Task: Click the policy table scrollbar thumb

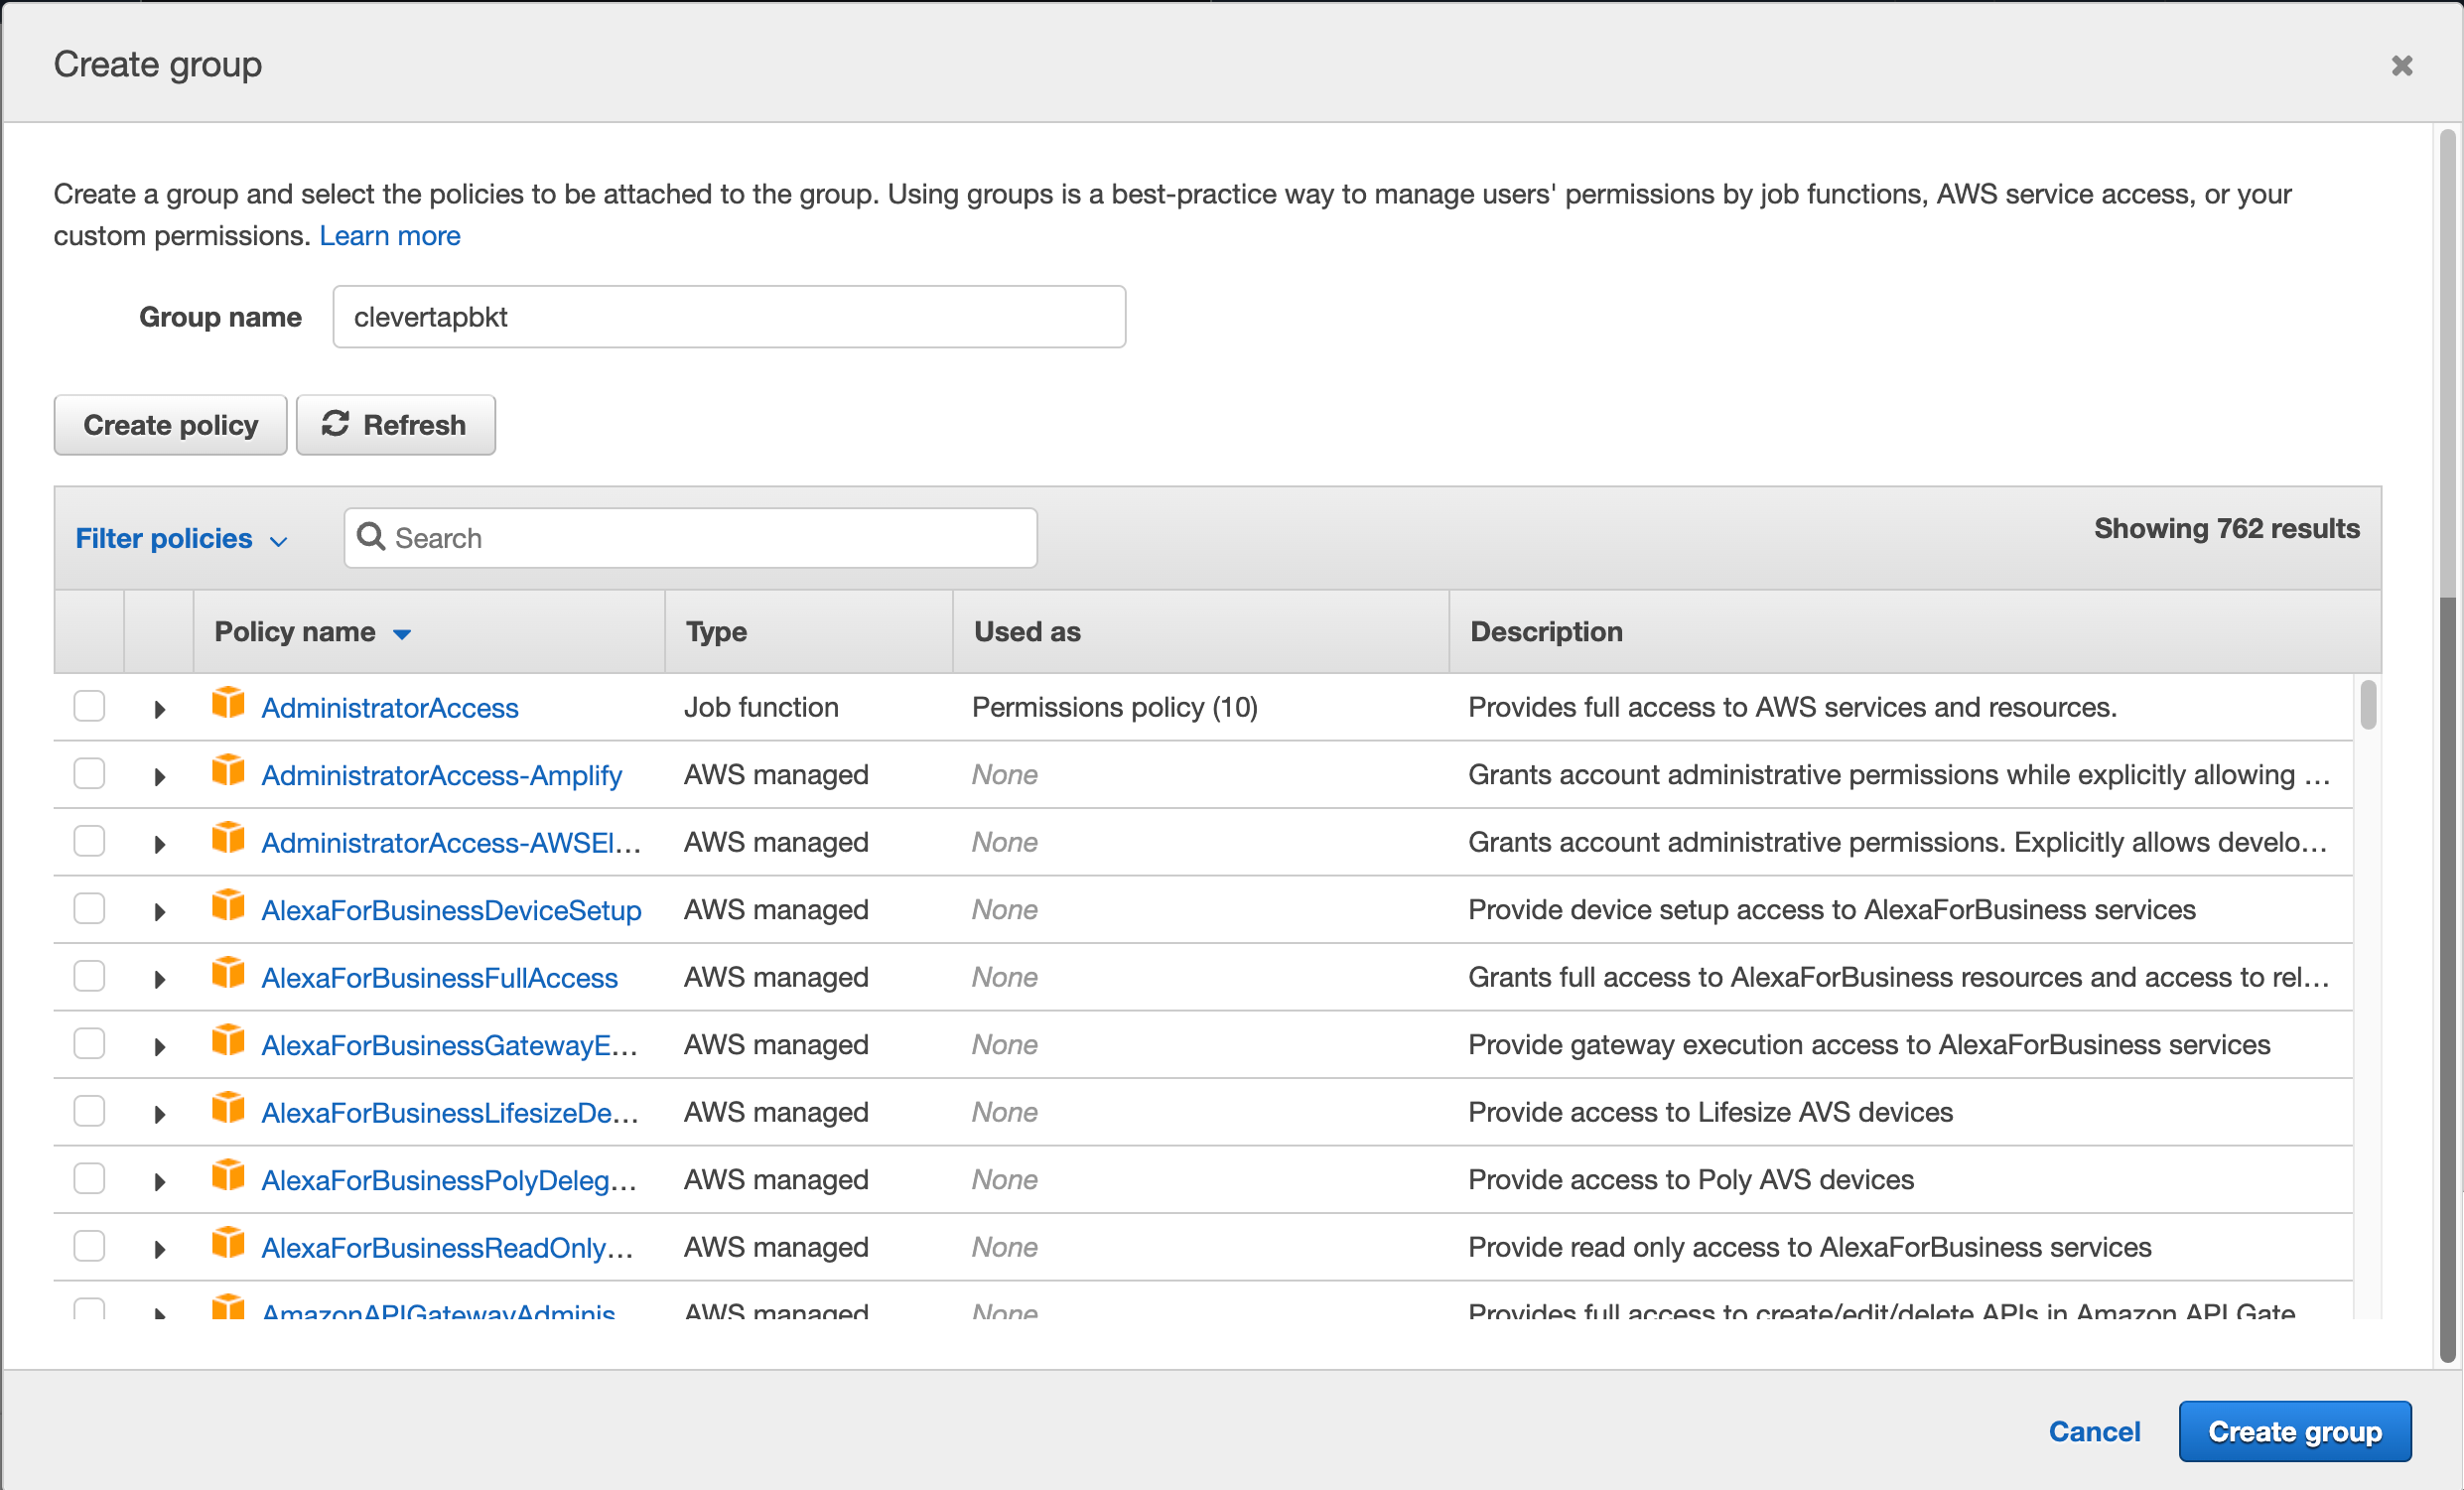Action: click(2367, 705)
